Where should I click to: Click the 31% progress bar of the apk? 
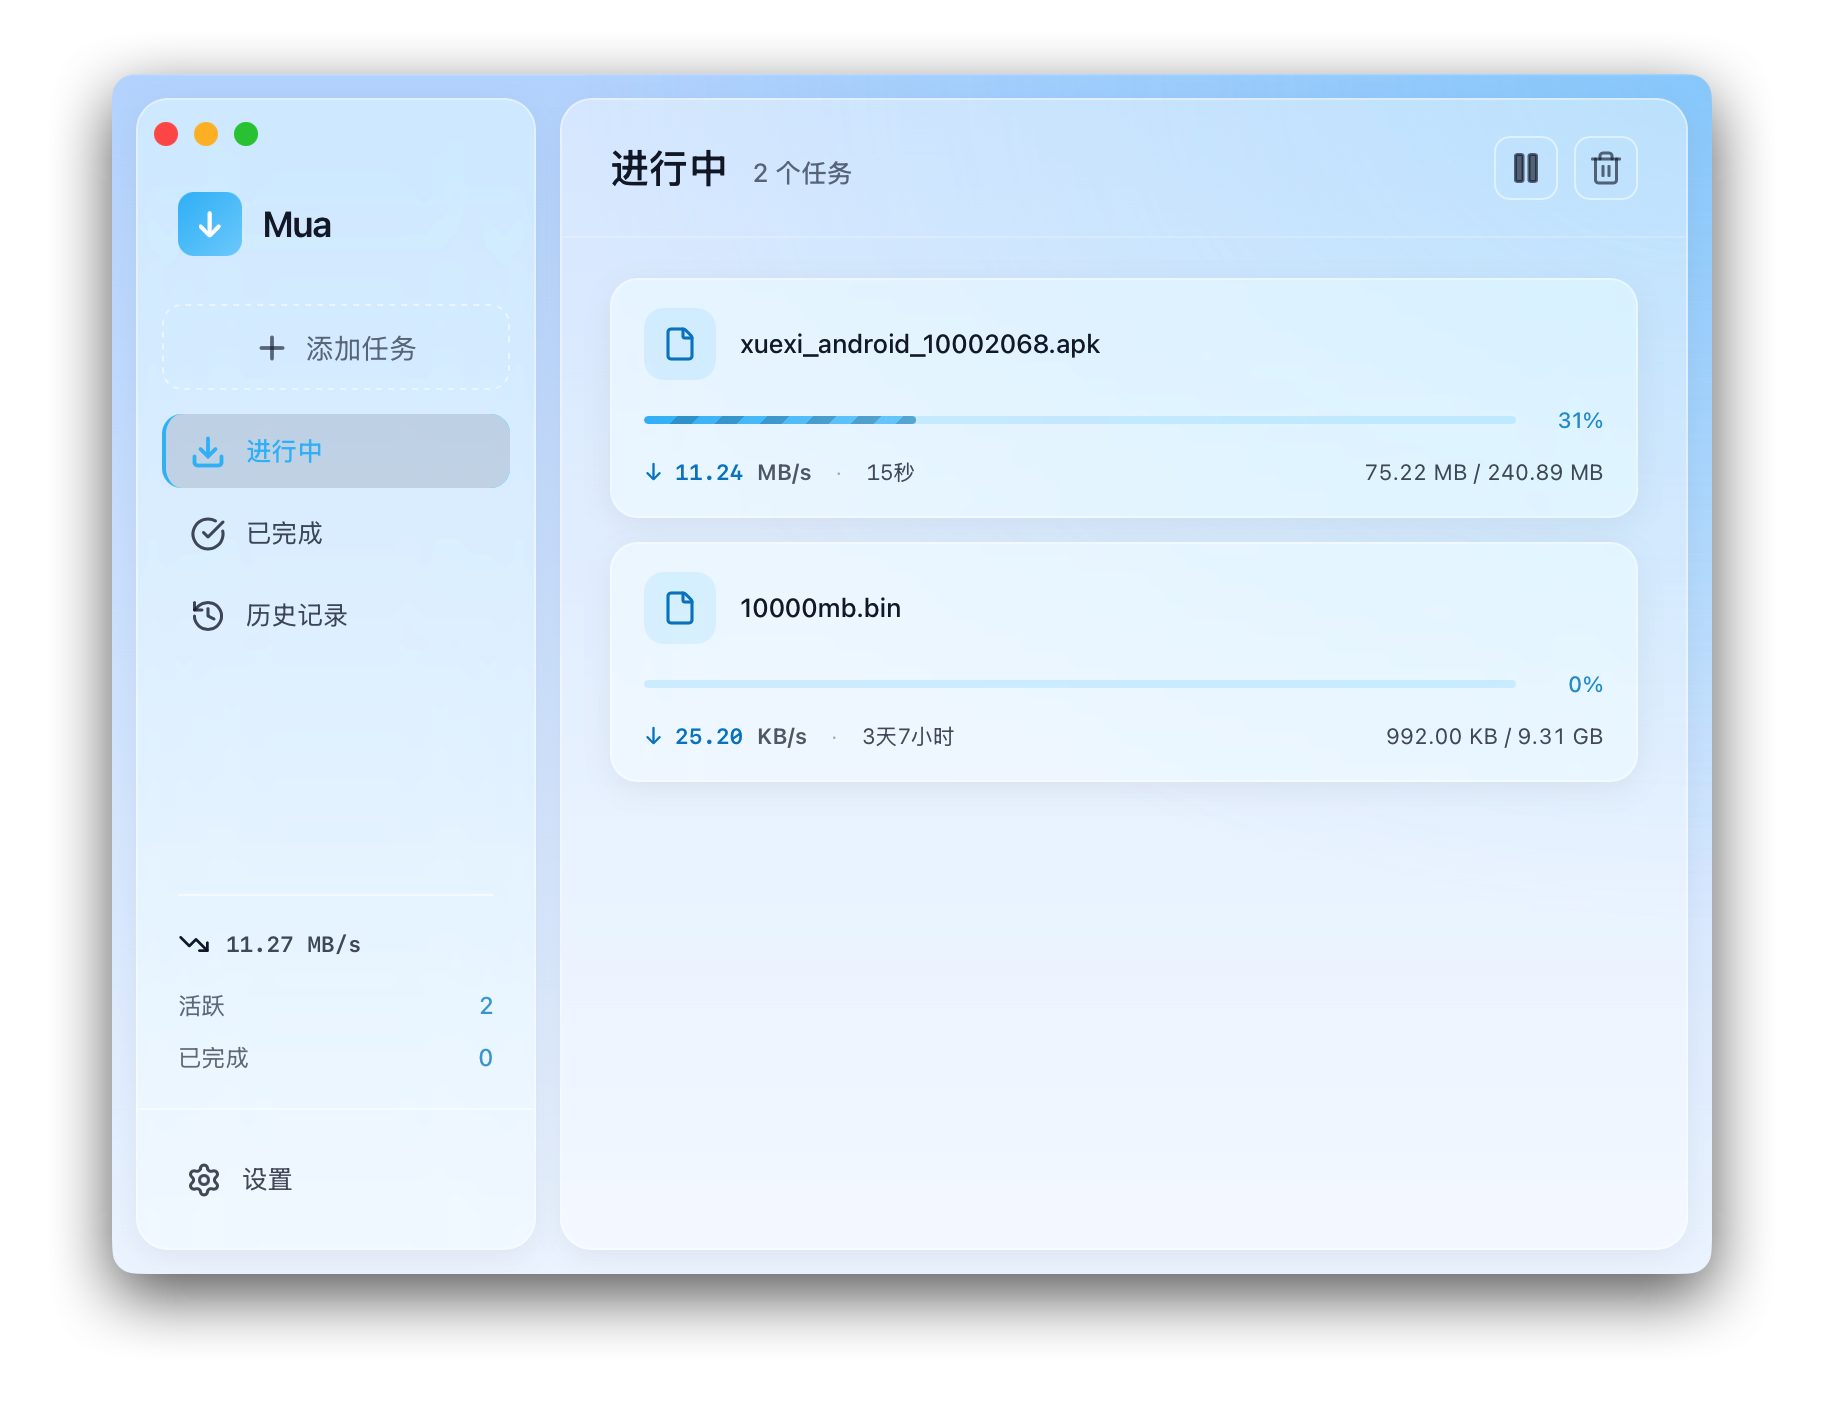[1080, 420]
